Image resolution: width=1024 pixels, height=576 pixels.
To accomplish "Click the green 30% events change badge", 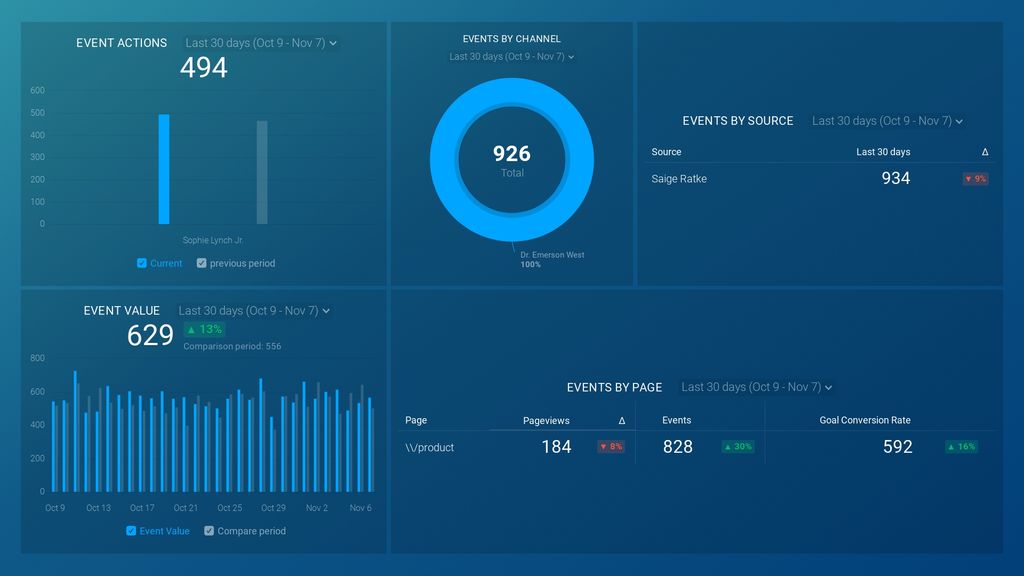I will click(x=738, y=447).
